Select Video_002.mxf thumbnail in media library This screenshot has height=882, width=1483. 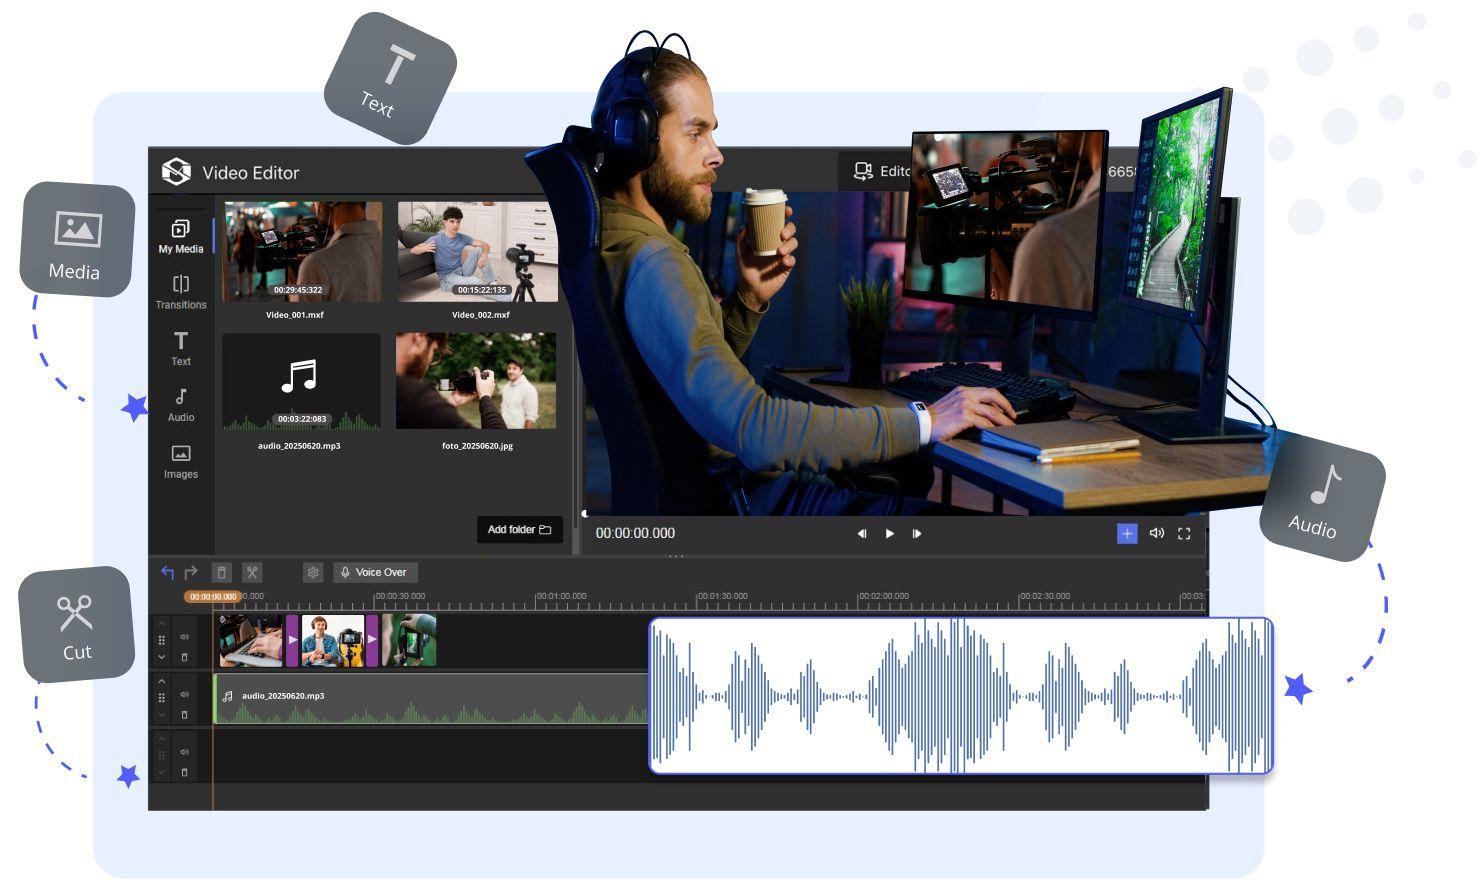477,251
